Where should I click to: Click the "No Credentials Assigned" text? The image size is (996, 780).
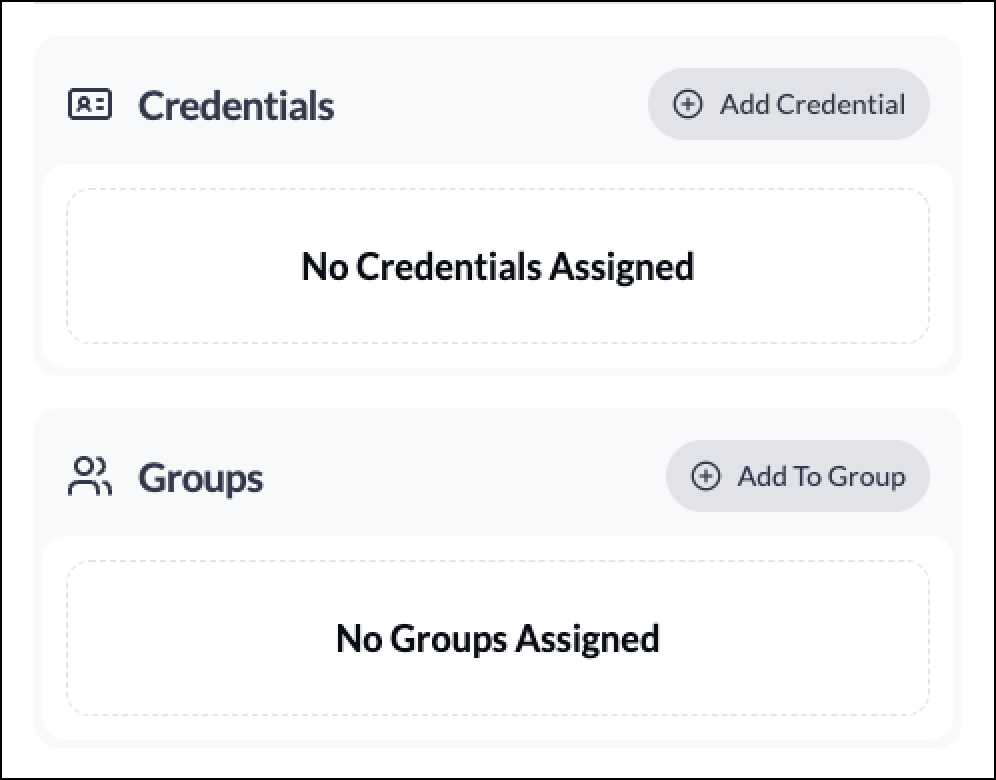tap(498, 267)
